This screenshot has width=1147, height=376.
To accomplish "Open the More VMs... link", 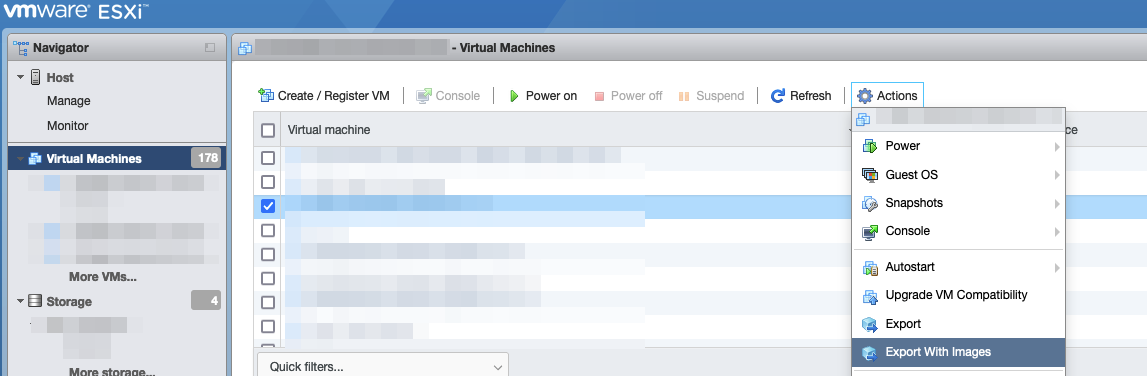I will [x=103, y=277].
